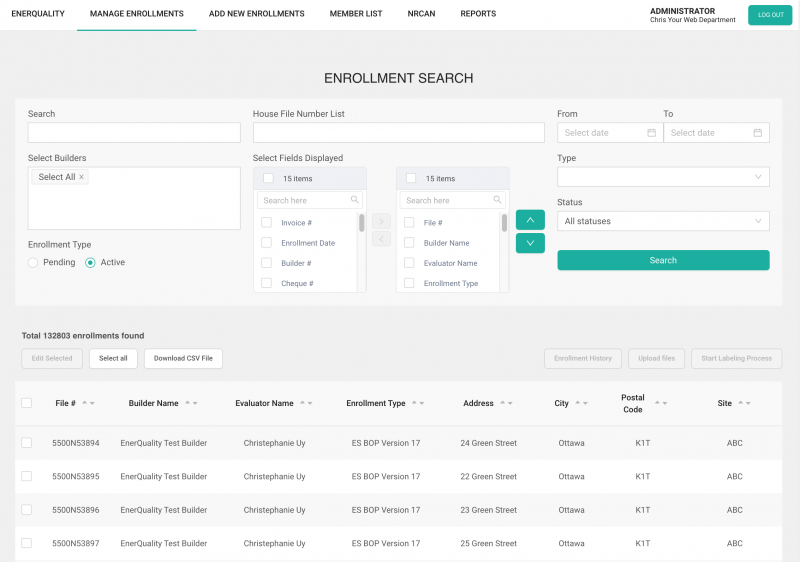The width and height of the screenshot is (800, 562).
Task: Check the Builder # field checkbox
Action: 266,263
